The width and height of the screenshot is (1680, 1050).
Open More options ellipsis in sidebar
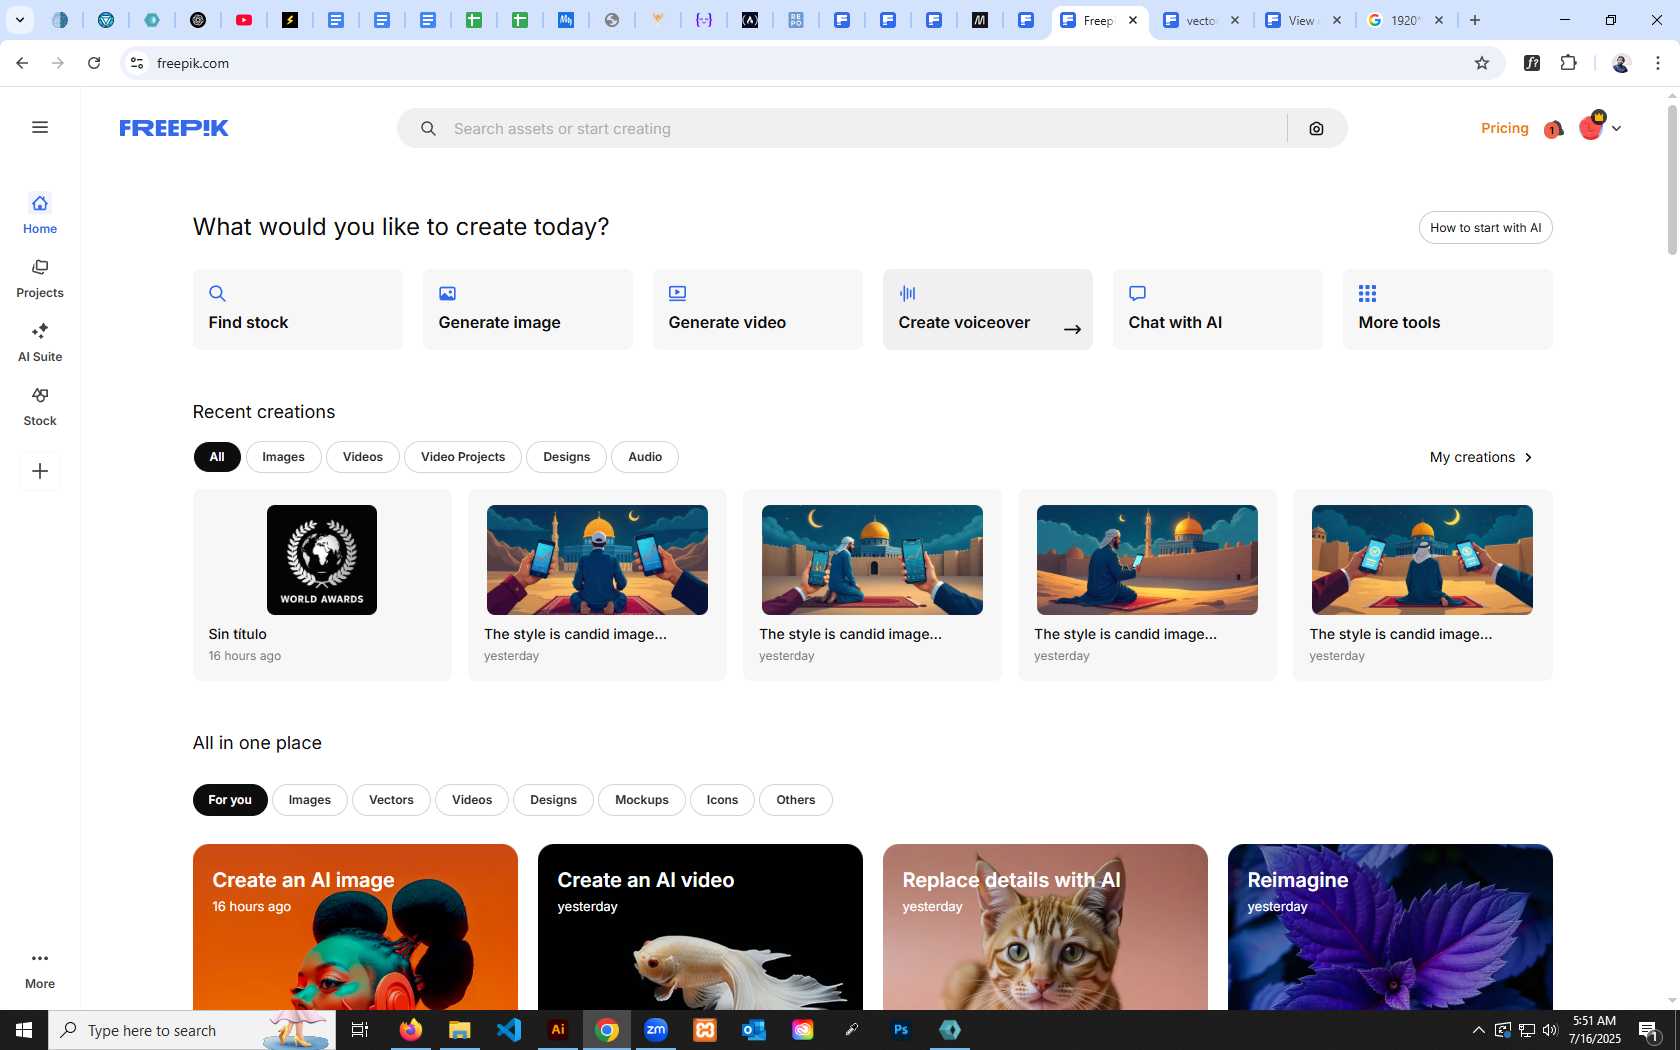click(40, 958)
